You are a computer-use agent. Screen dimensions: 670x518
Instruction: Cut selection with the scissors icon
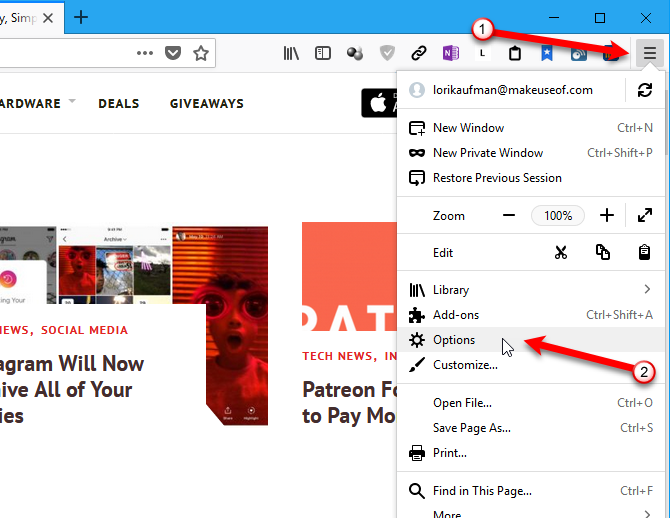(560, 253)
